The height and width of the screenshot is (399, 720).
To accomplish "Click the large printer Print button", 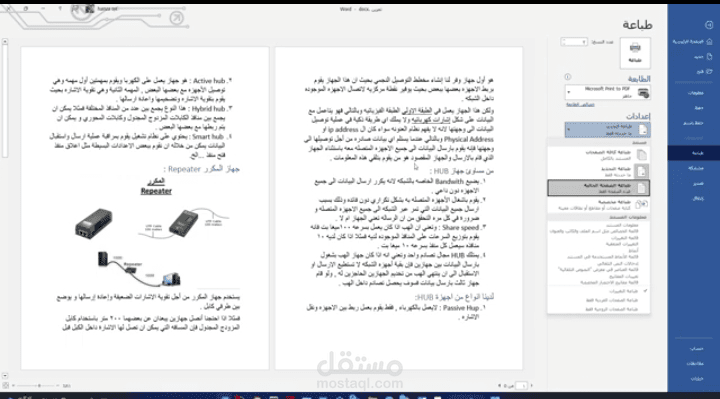I will coord(635,53).
